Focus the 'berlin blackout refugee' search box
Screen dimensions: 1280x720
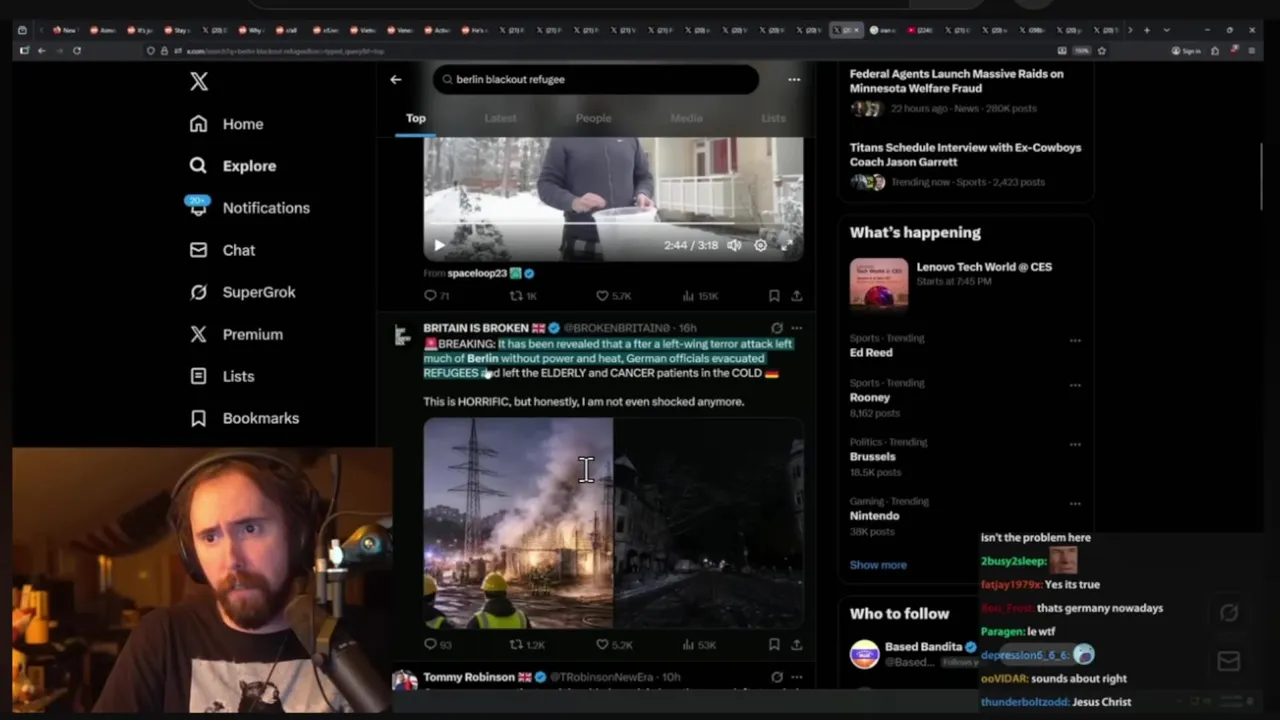tap(596, 79)
